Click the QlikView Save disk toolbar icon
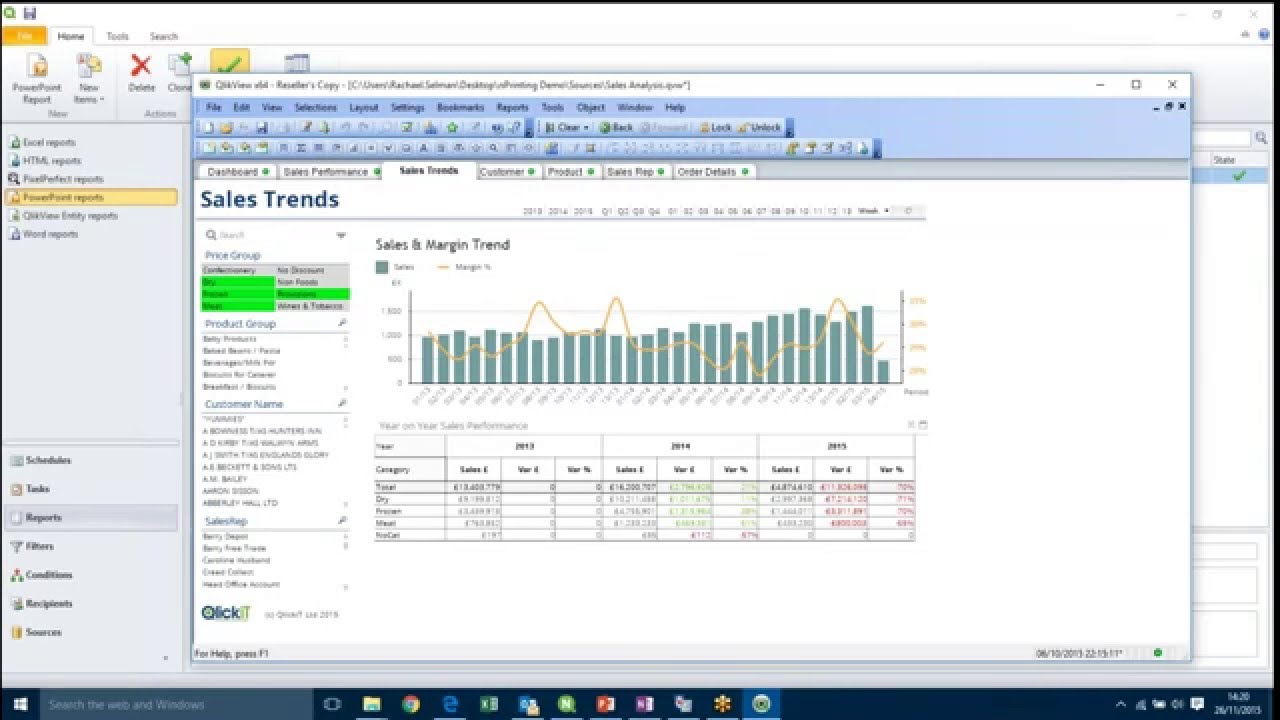This screenshot has height=720, width=1280. click(x=261, y=127)
